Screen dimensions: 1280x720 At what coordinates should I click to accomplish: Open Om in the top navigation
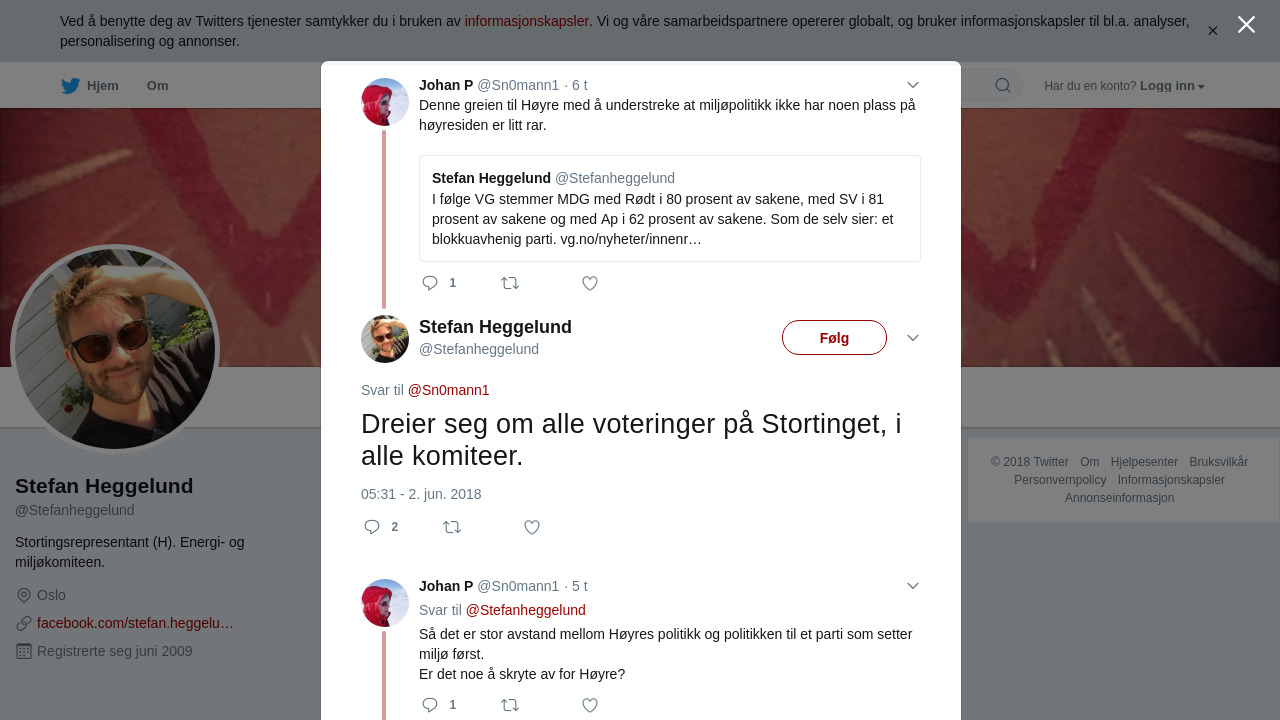tap(157, 86)
